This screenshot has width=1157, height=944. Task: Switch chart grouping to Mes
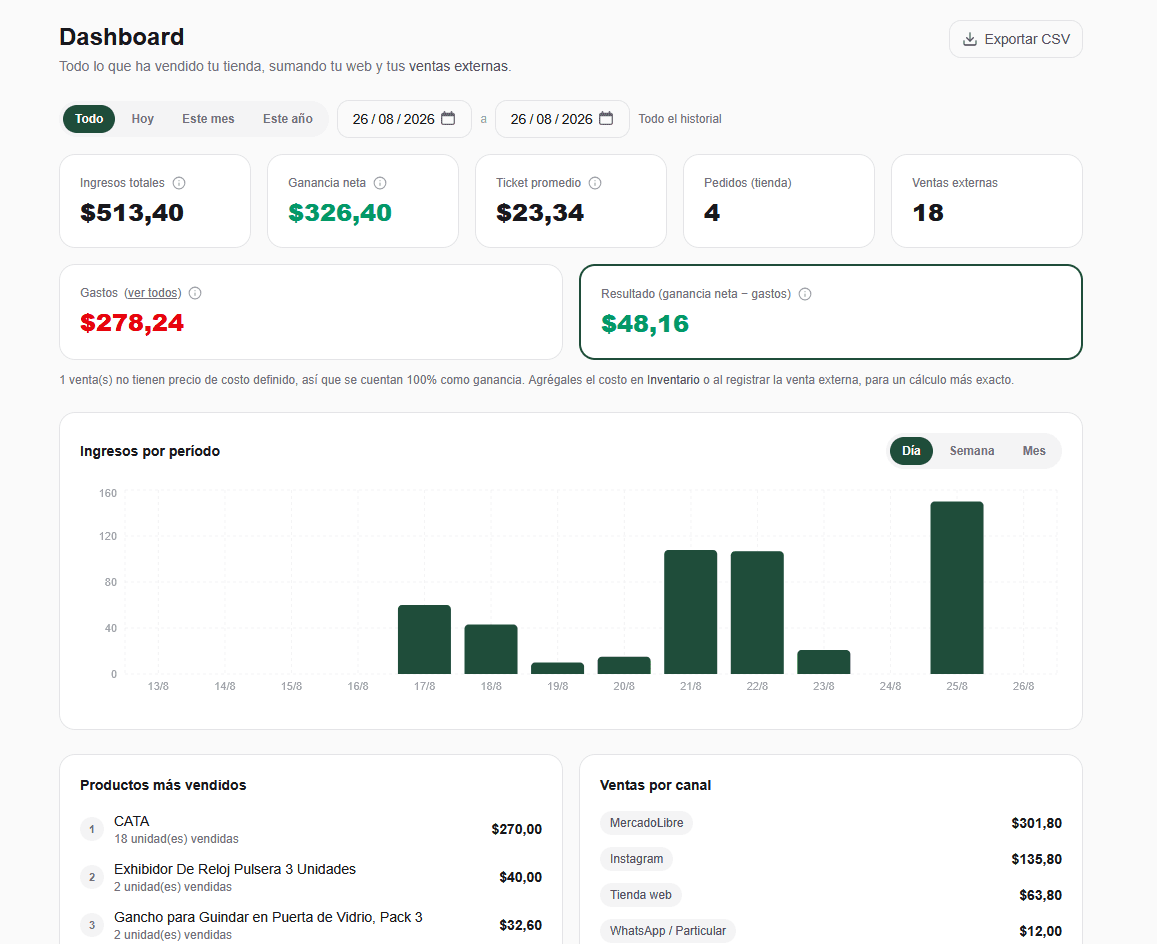click(1034, 451)
